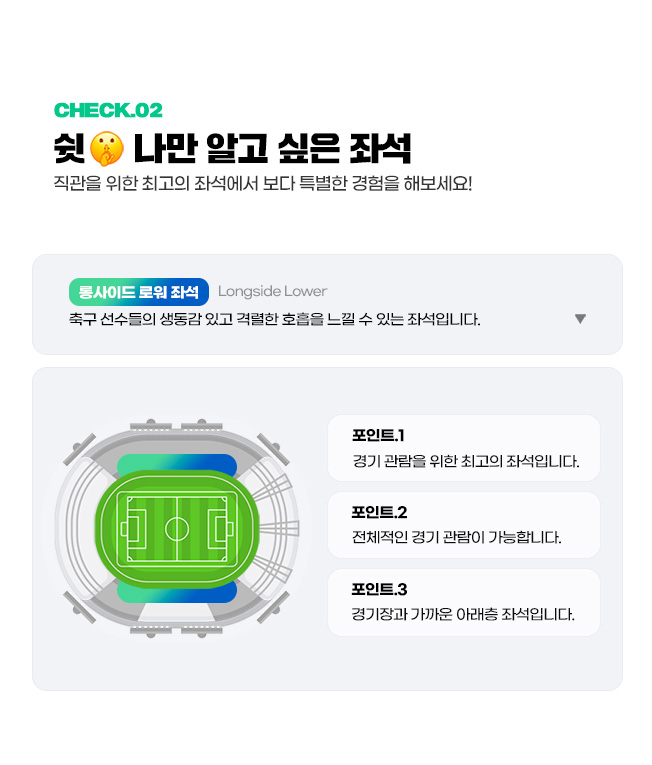Screen dimensions: 652x765
Task: Click the 롱사이드 로워 좌석 gradient badge
Action: pos(139,292)
